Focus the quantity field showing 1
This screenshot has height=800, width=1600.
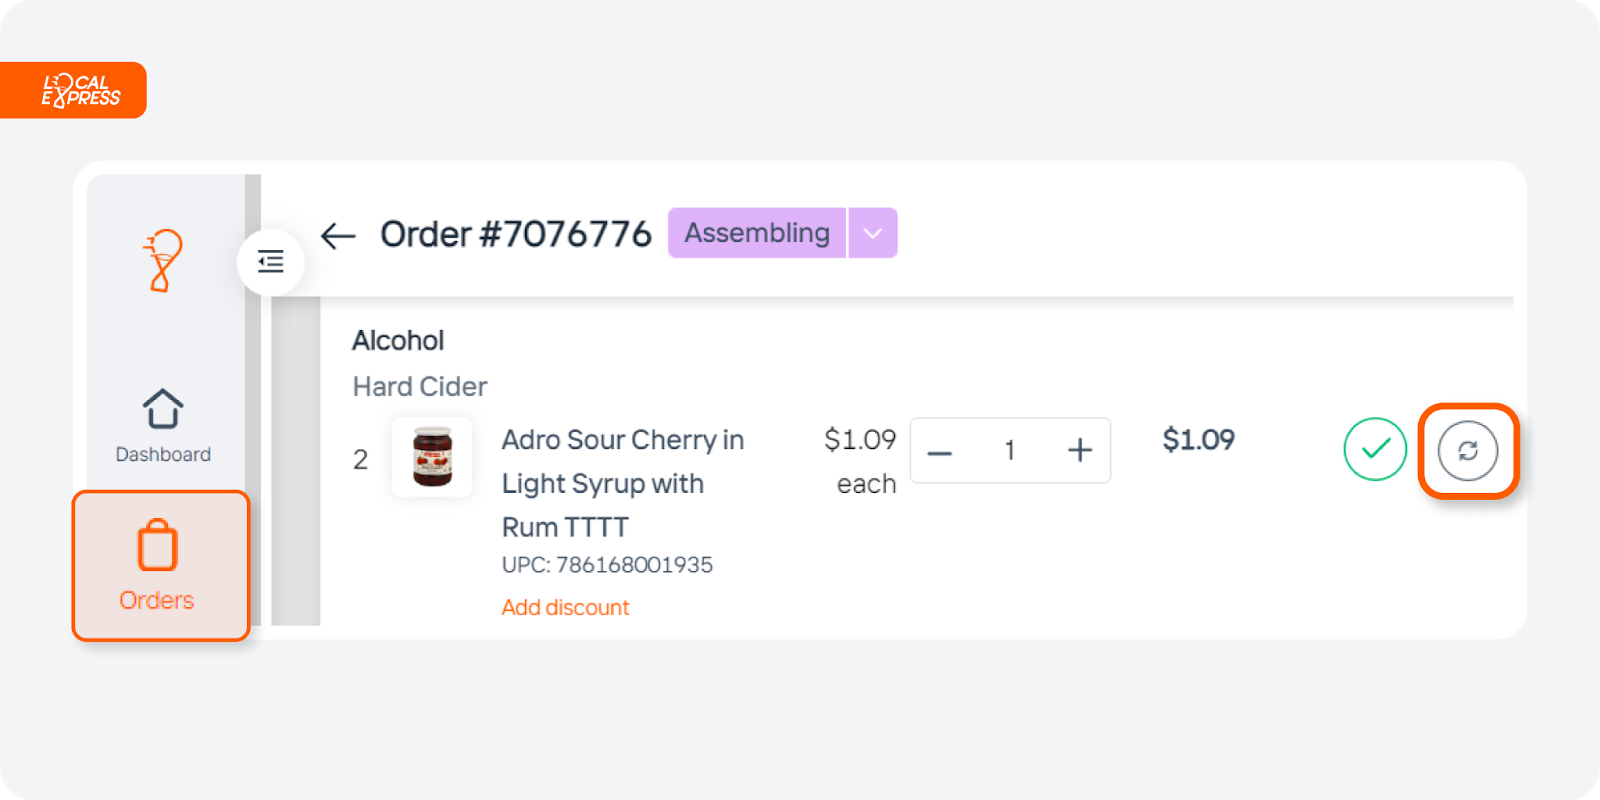click(x=1010, y=451)
